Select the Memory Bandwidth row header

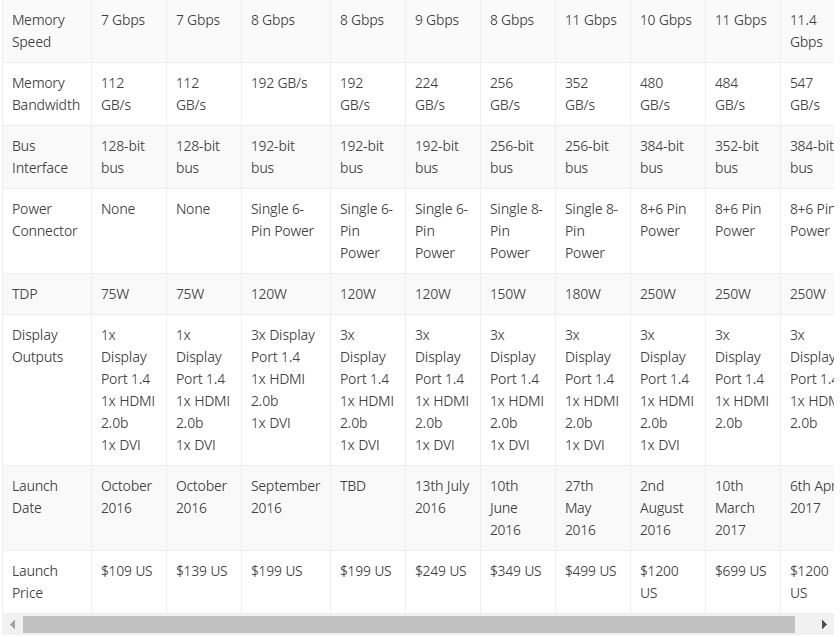click(46, 94)
